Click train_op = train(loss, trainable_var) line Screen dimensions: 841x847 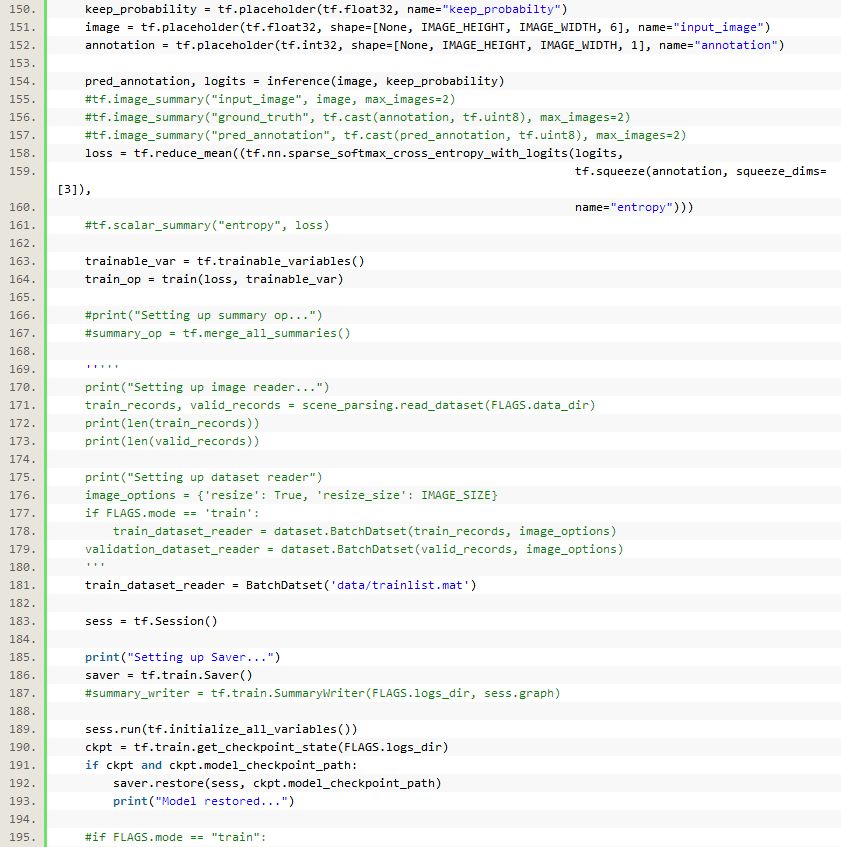click(214, 279)
